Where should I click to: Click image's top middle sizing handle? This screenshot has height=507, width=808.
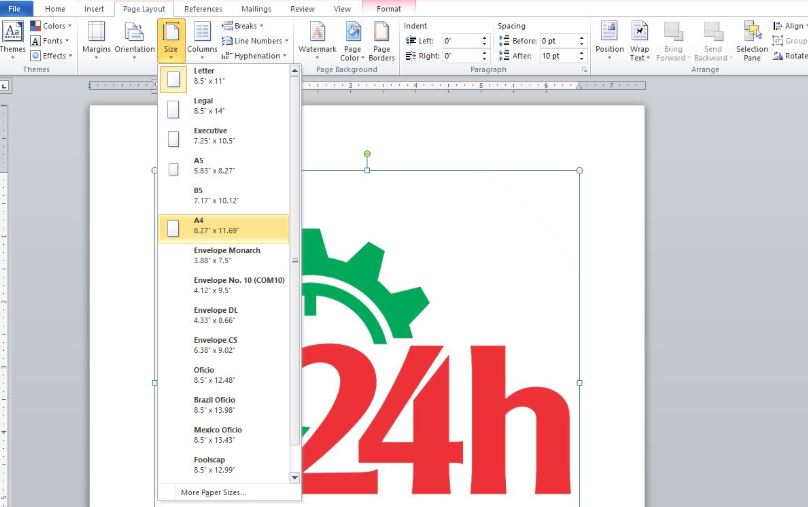coord(367,170)
